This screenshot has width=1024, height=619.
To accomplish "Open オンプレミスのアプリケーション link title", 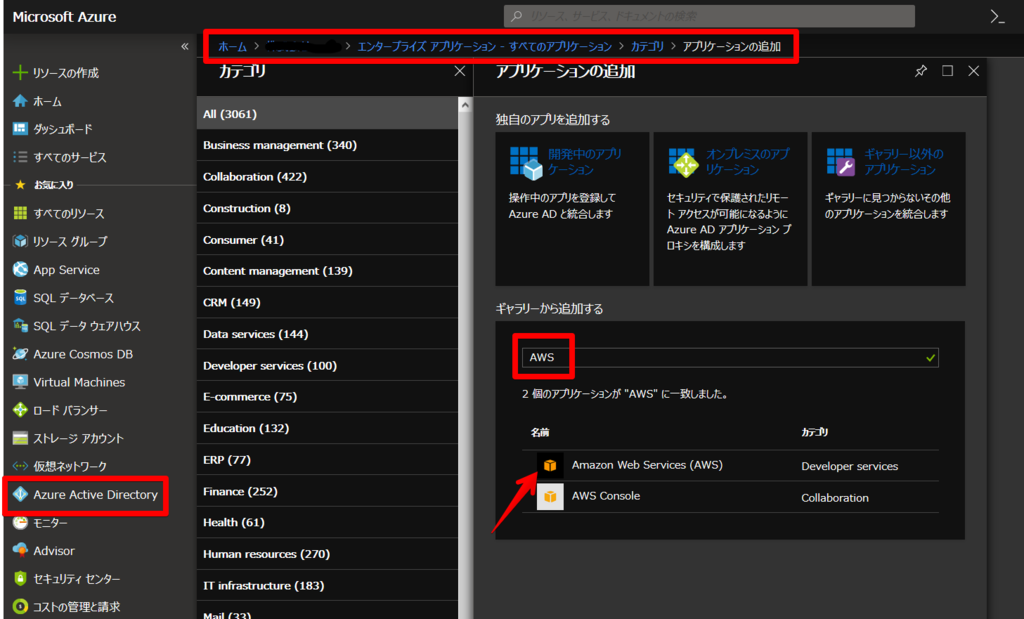I will (747, 161).
